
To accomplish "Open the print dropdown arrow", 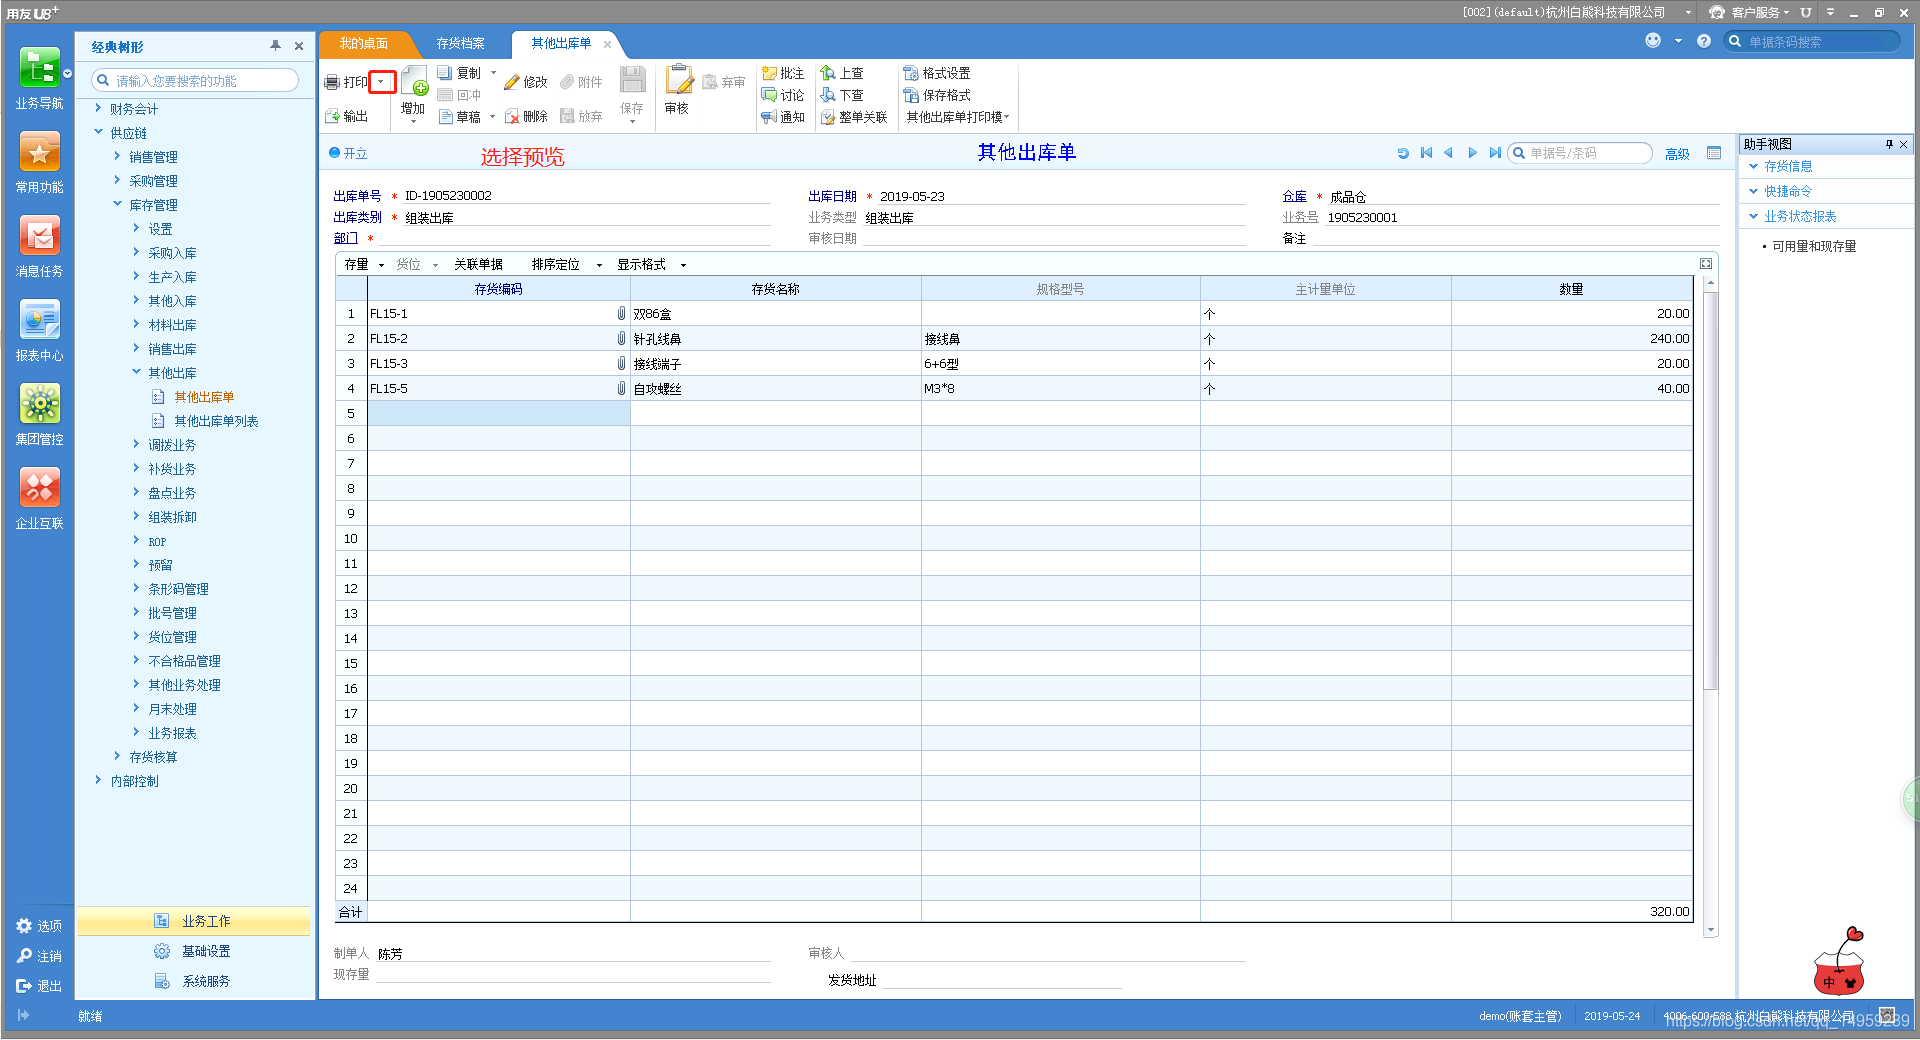I will pos(382,82).
